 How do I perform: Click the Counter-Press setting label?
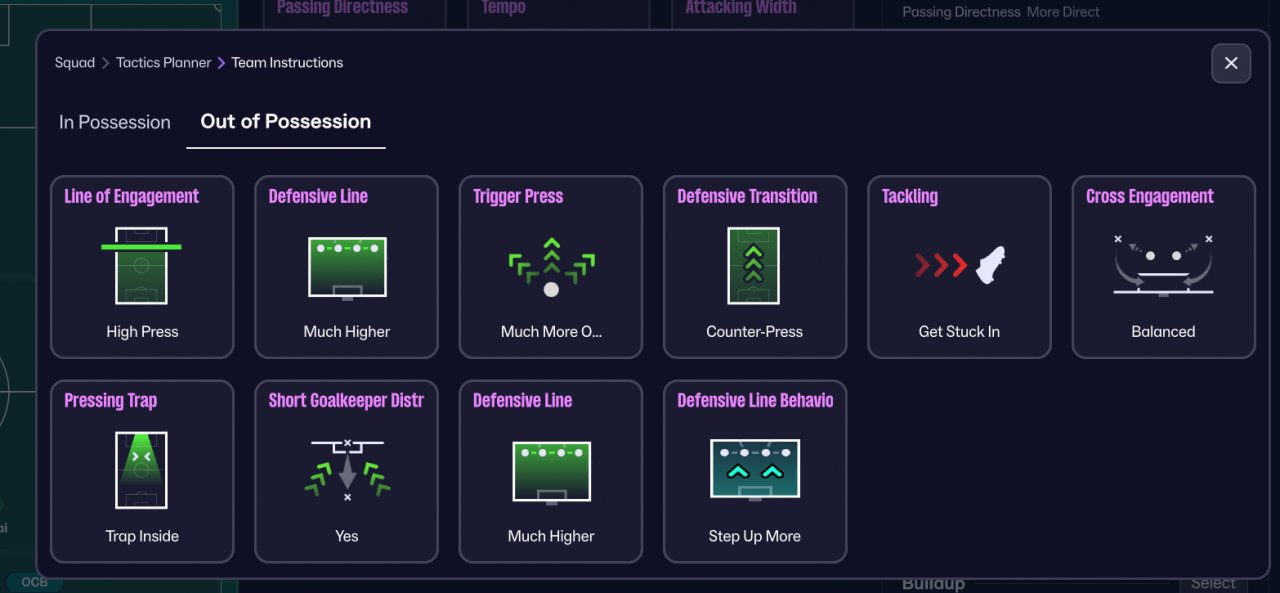click(754, 332)
